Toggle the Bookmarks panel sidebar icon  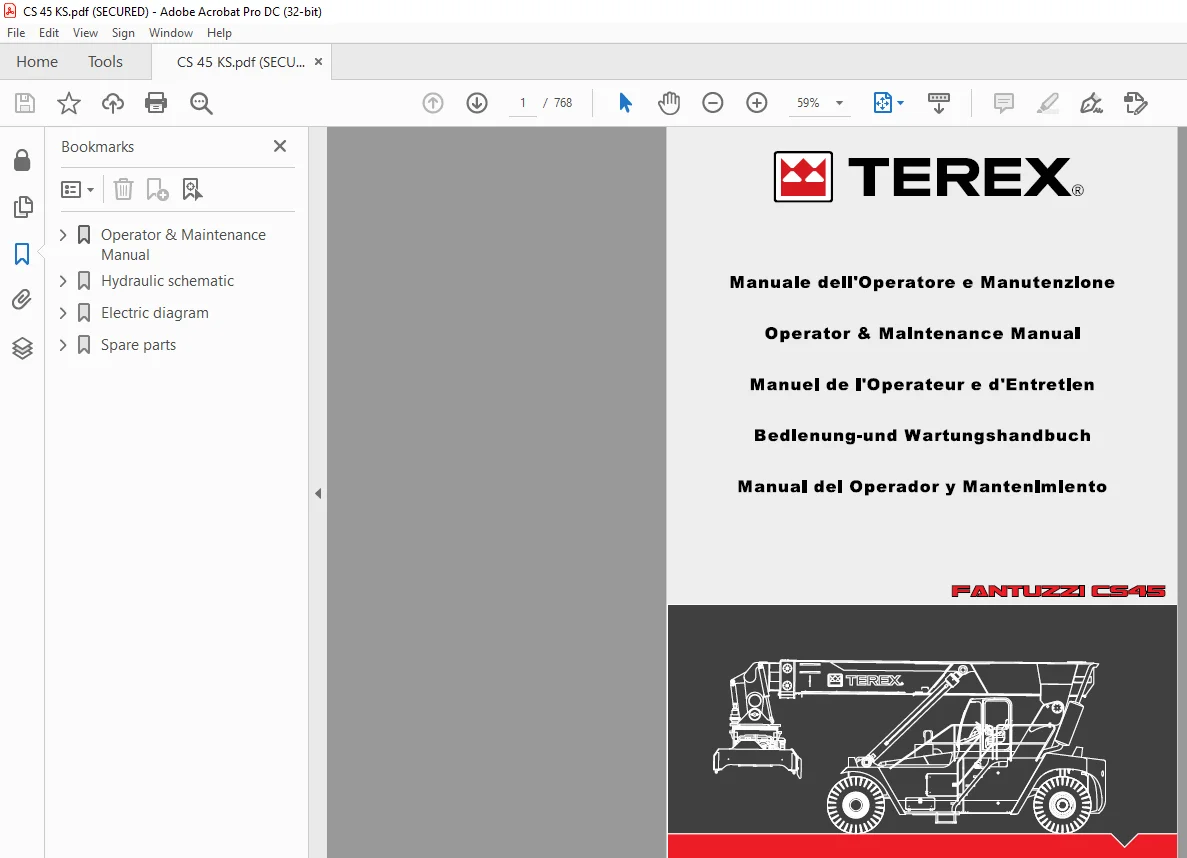click(22, 254)
